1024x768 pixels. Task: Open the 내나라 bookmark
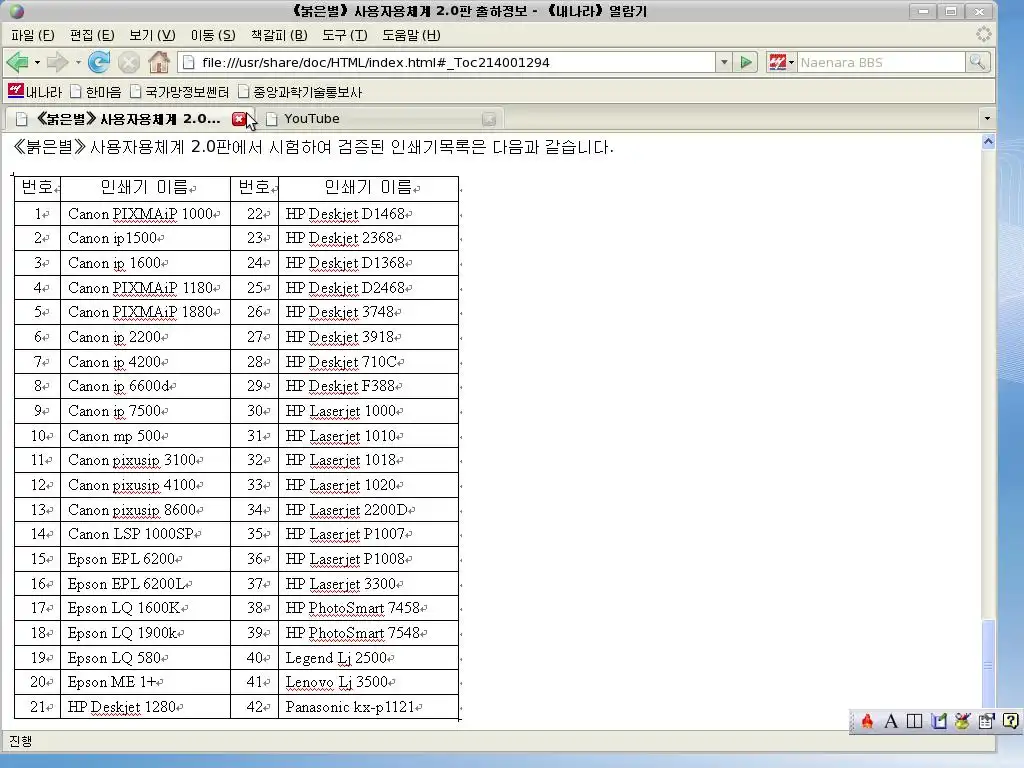click(x=35, y=91)
